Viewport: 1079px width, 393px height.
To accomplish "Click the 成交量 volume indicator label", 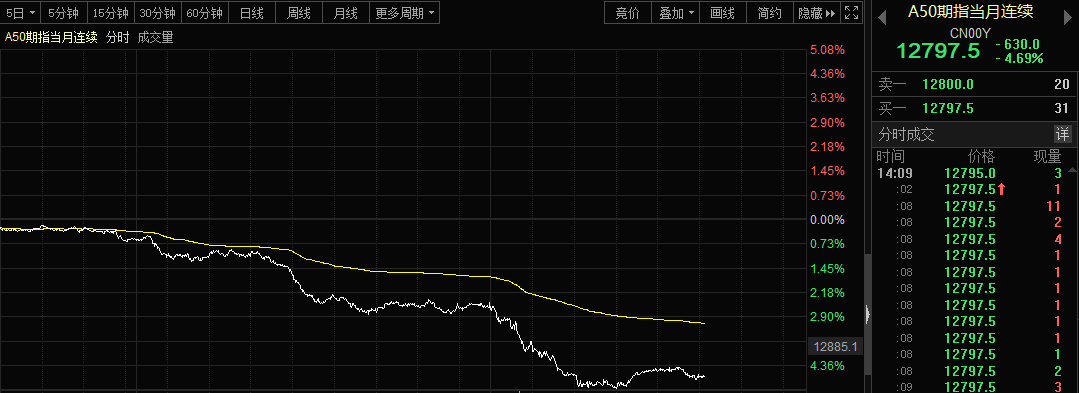I will pos(156,38).
